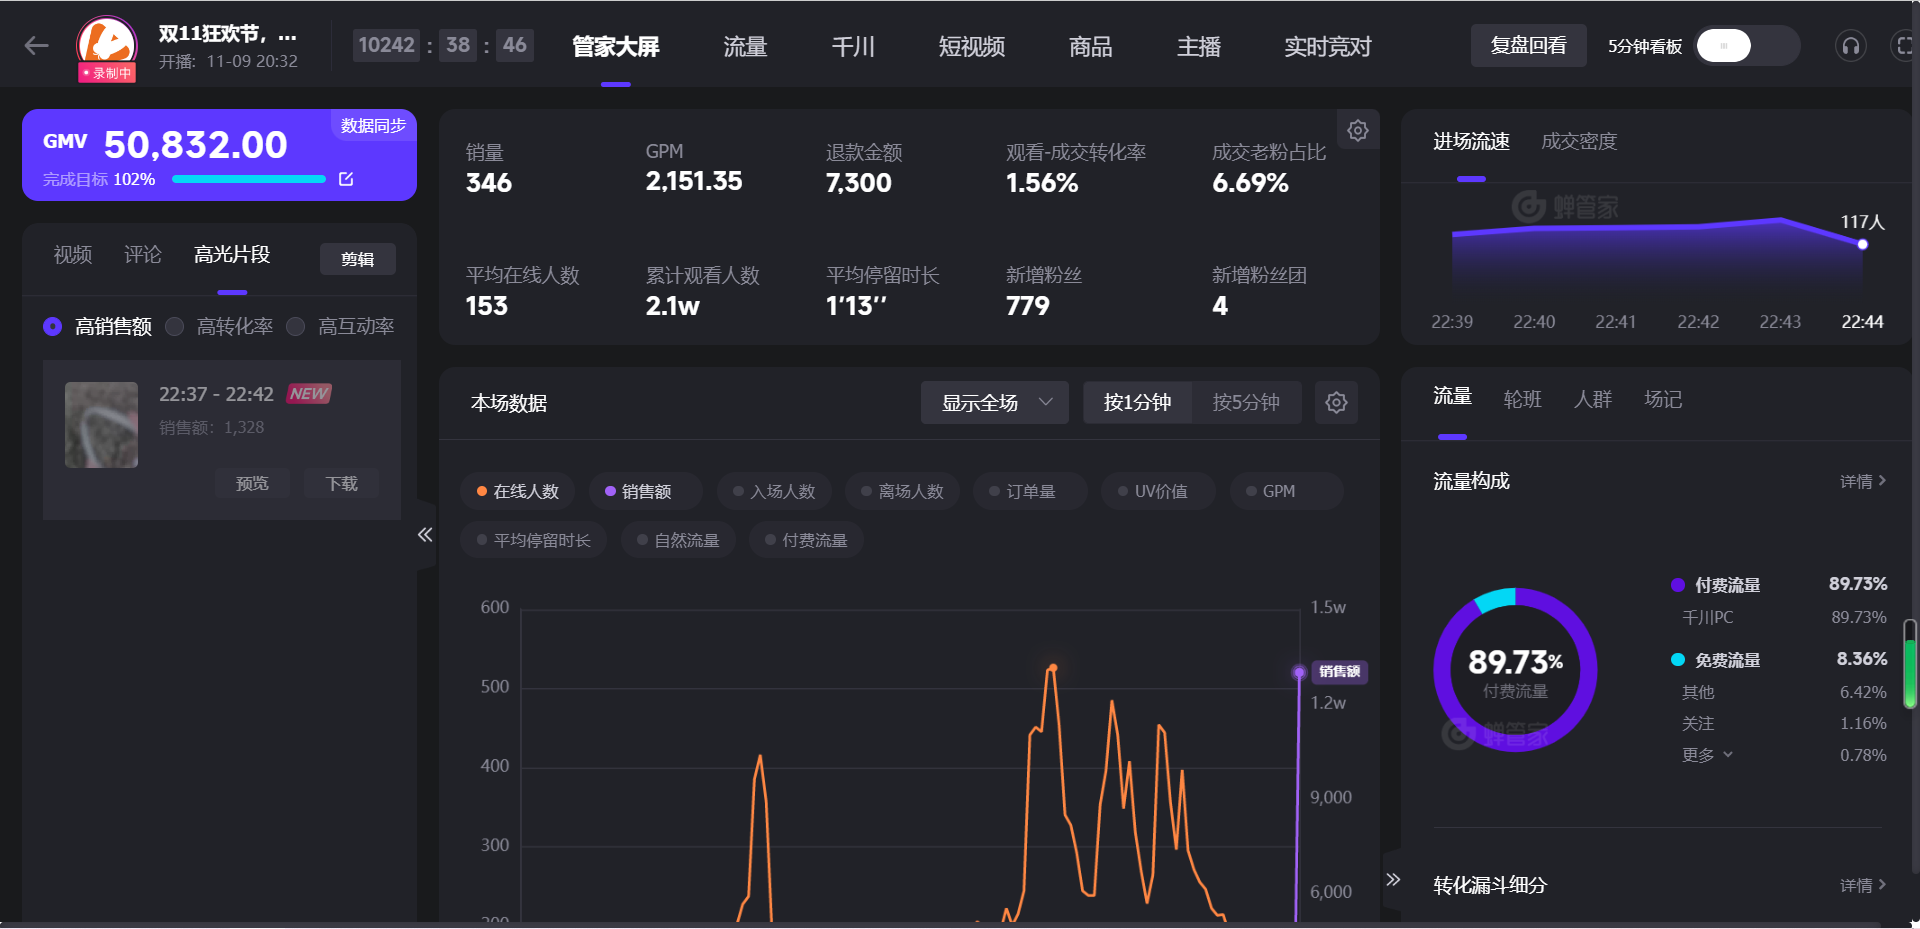Switch to the 成交密度 tab

(1579, 141)
